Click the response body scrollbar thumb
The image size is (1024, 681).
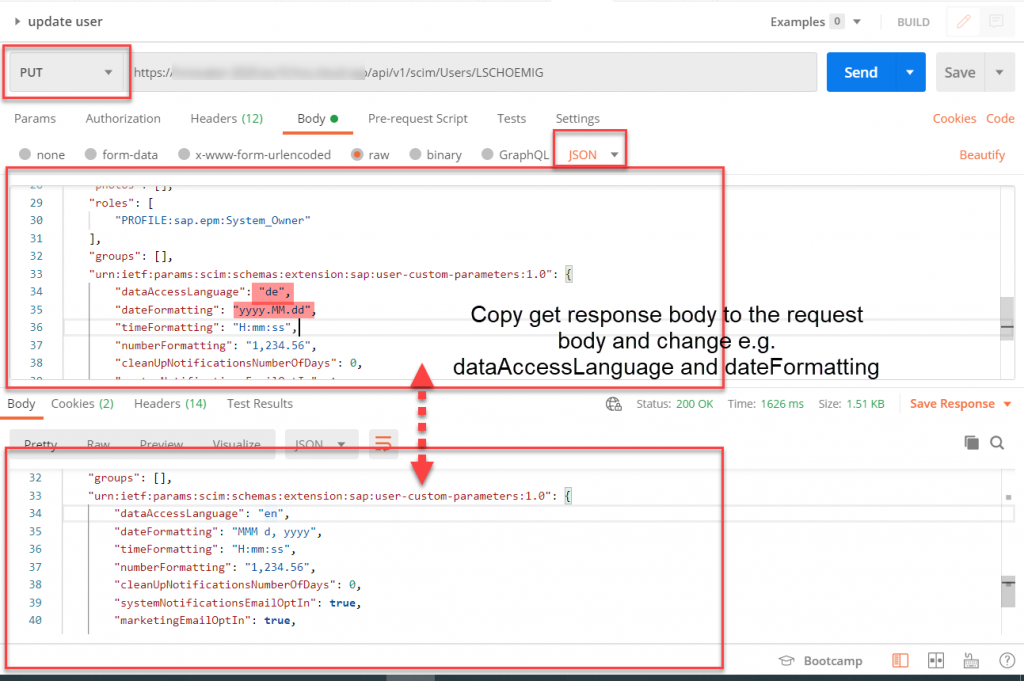pyautogui.click(x=1008, y=592)
